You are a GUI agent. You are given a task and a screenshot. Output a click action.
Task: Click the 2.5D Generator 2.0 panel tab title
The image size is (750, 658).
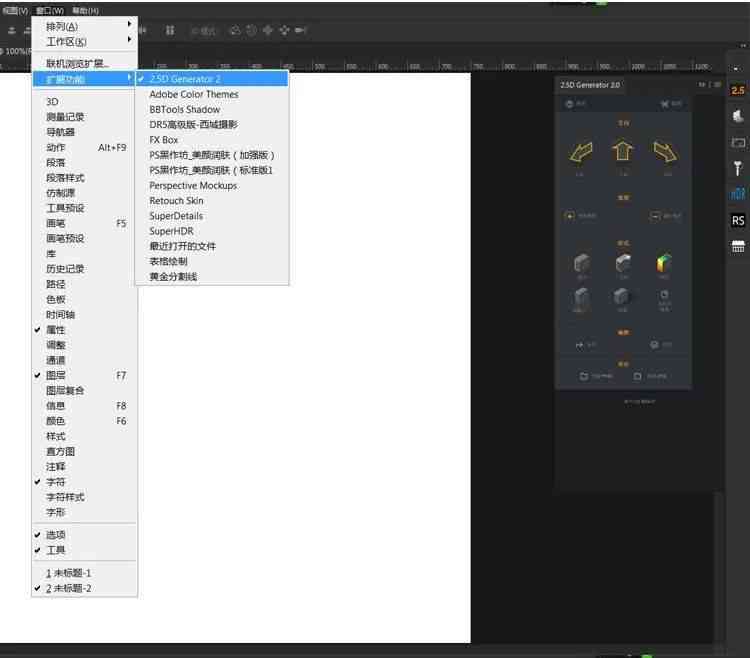(590, 85)
